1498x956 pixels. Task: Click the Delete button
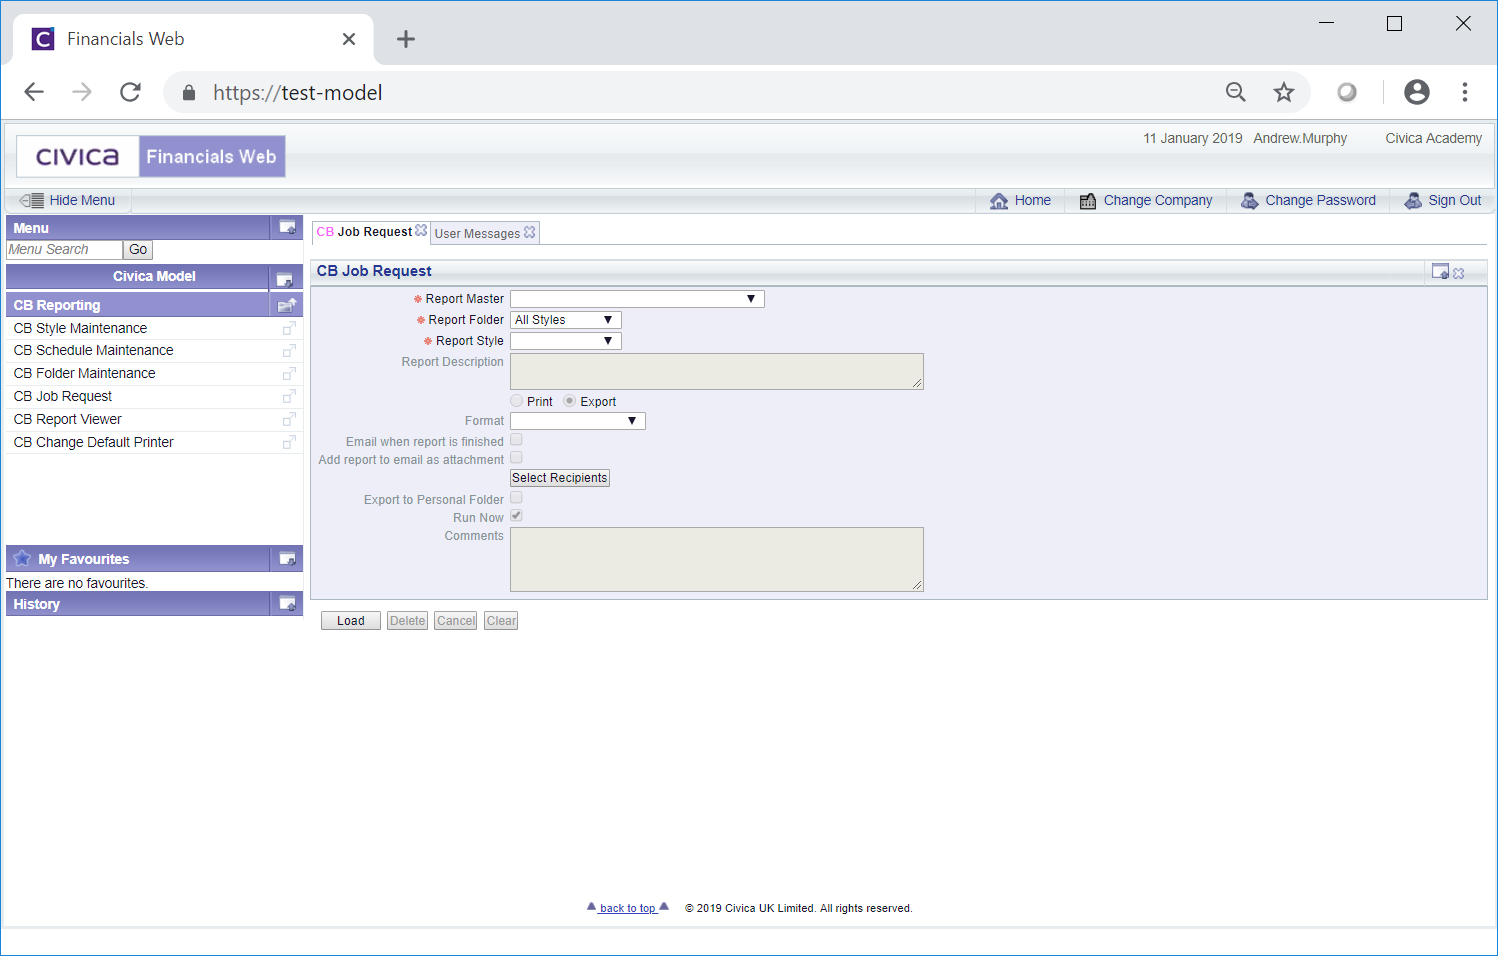click(x=408, y=621)
